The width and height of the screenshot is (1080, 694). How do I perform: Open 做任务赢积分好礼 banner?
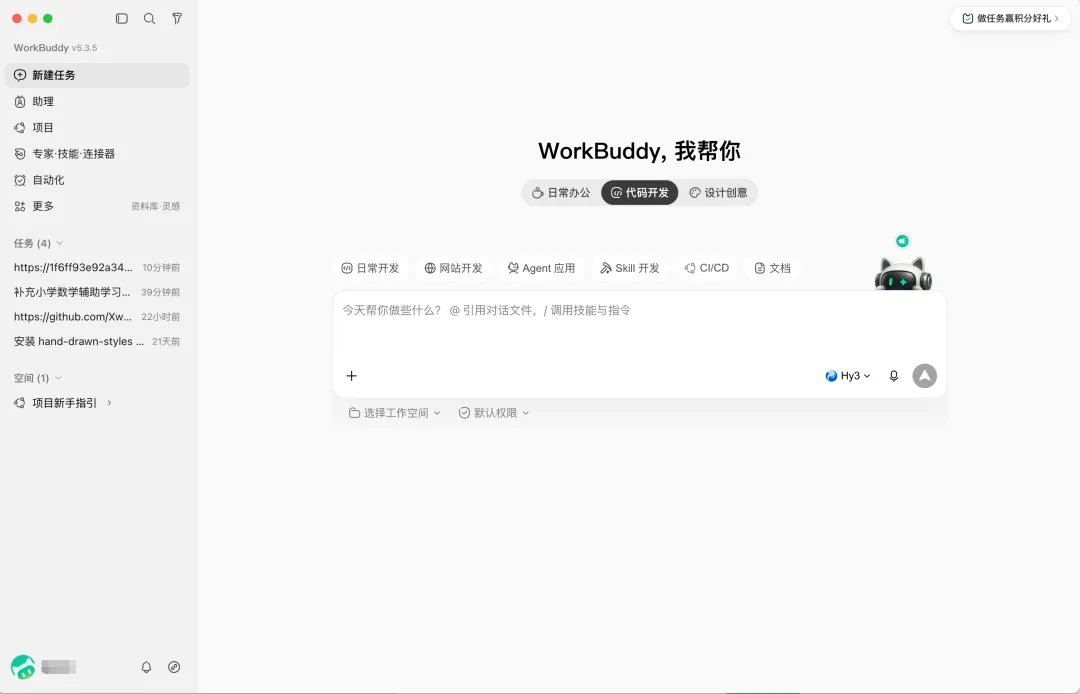(1010, 19)
